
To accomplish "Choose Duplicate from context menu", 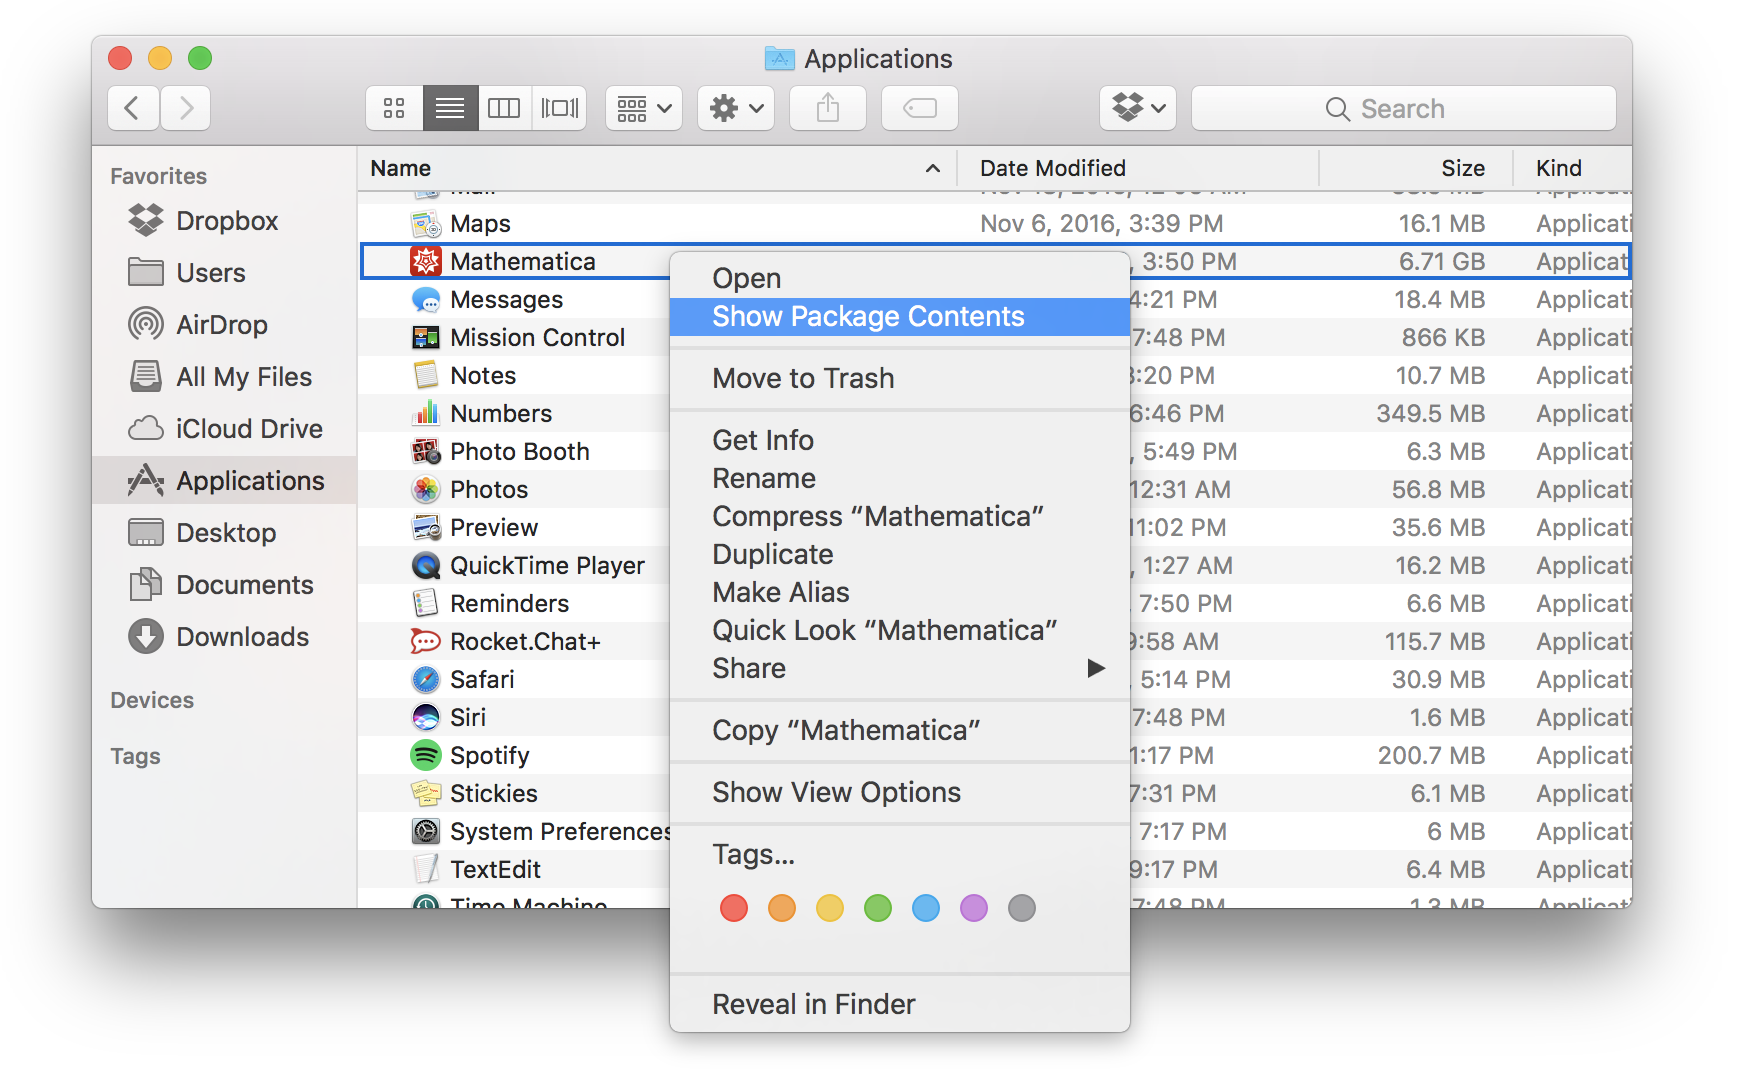I will pyautogui.click(x=900, y=555).
